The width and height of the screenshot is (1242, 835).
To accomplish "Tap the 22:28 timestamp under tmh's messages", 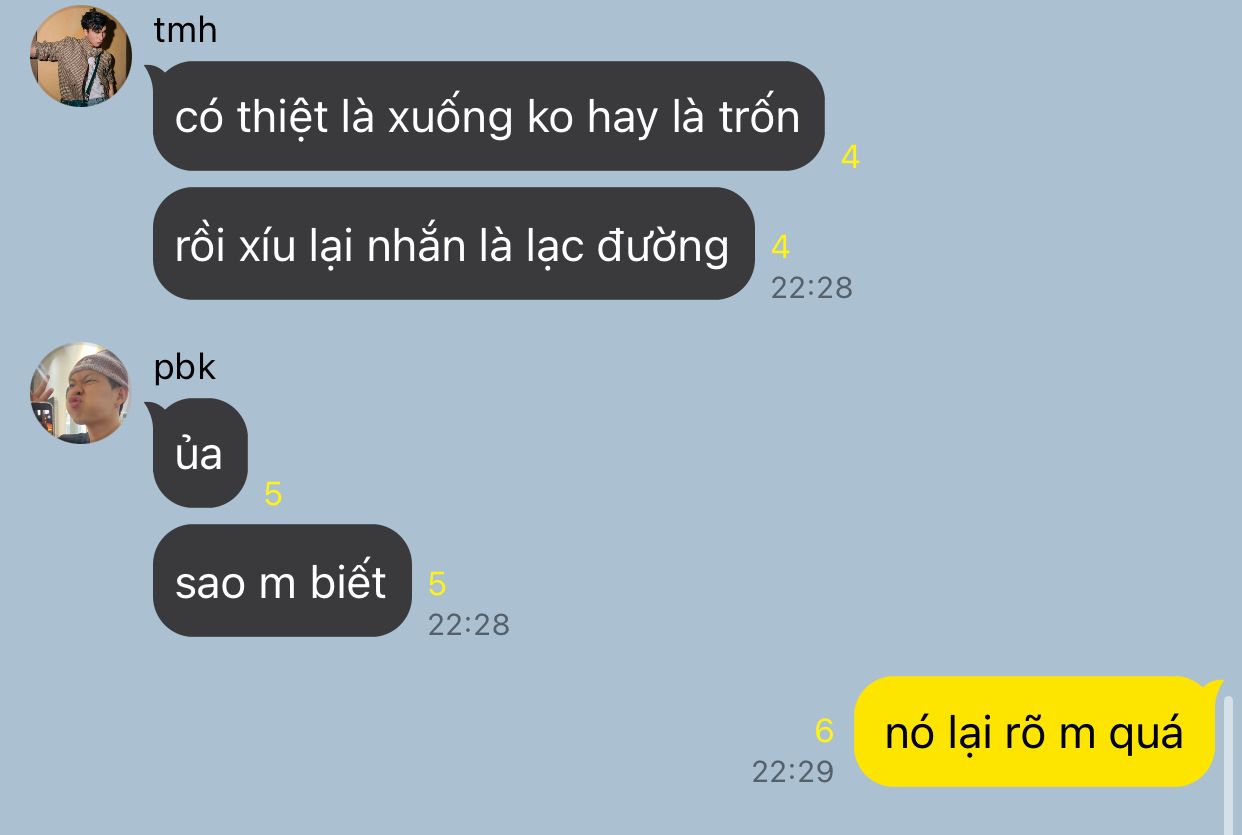I will (x=811, y=288).
